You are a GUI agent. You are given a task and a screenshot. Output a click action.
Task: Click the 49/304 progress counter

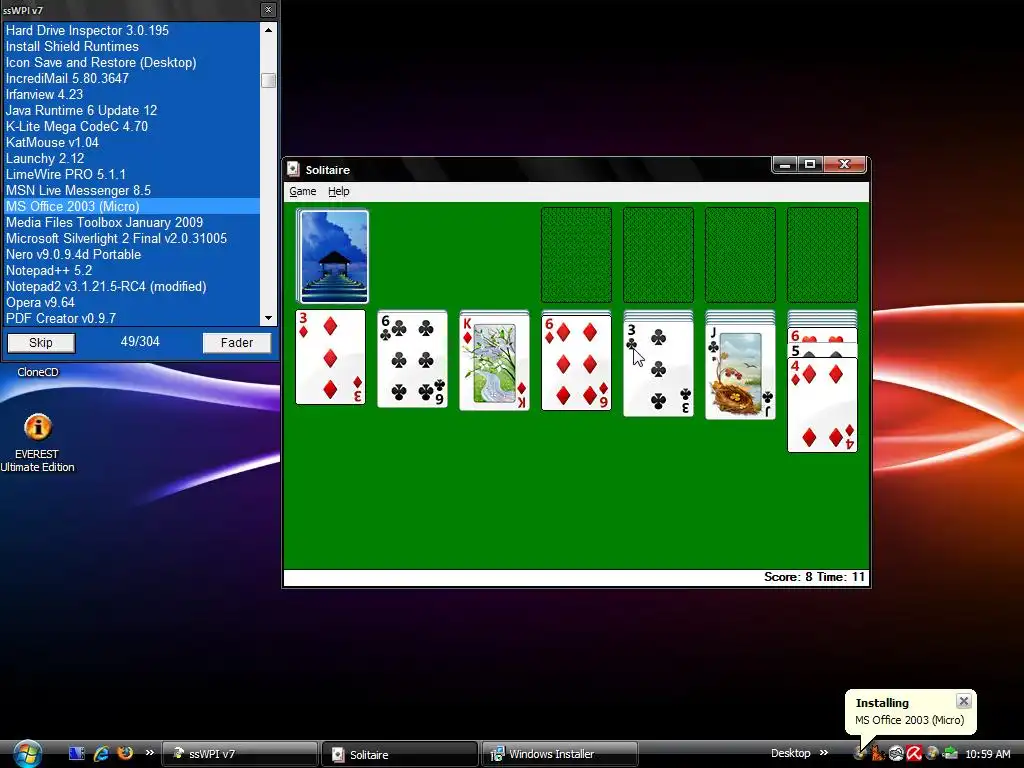coord(140,342)
